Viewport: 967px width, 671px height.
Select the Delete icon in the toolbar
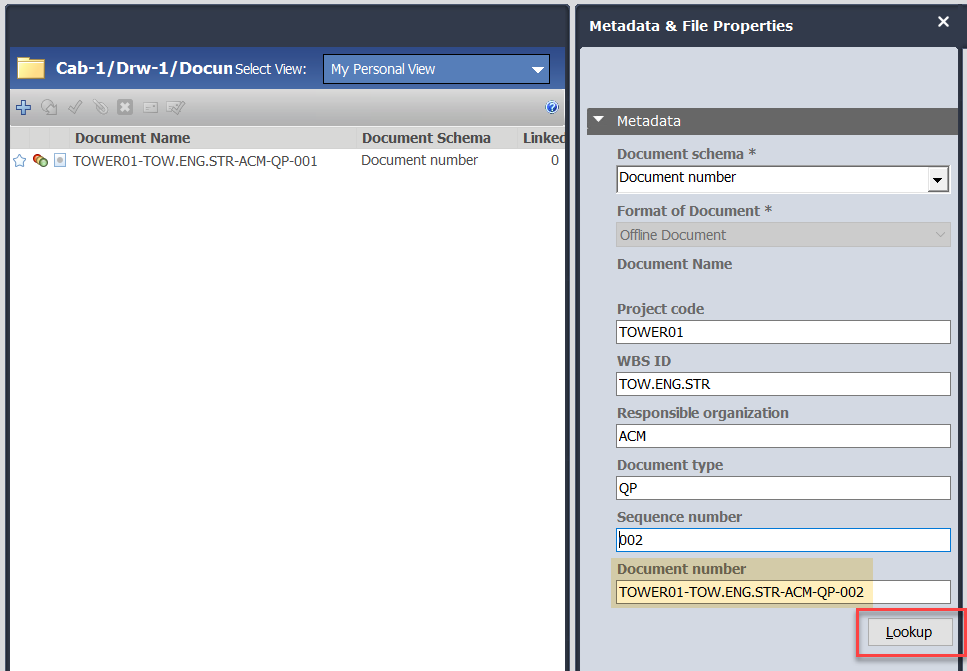coord(125,107)
